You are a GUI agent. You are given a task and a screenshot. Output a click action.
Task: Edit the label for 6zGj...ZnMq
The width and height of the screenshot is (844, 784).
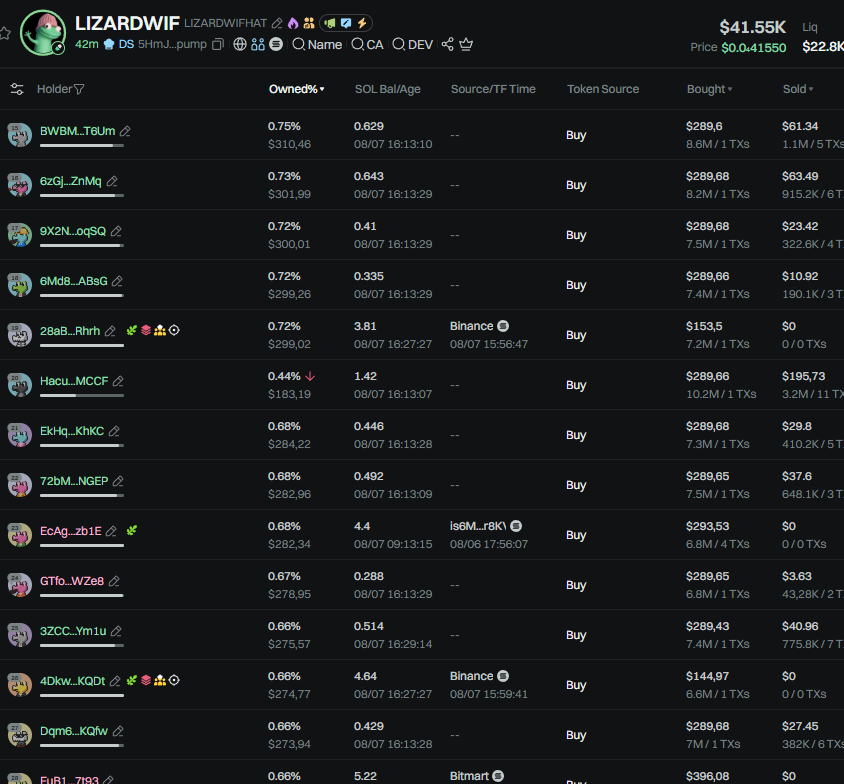112,181
